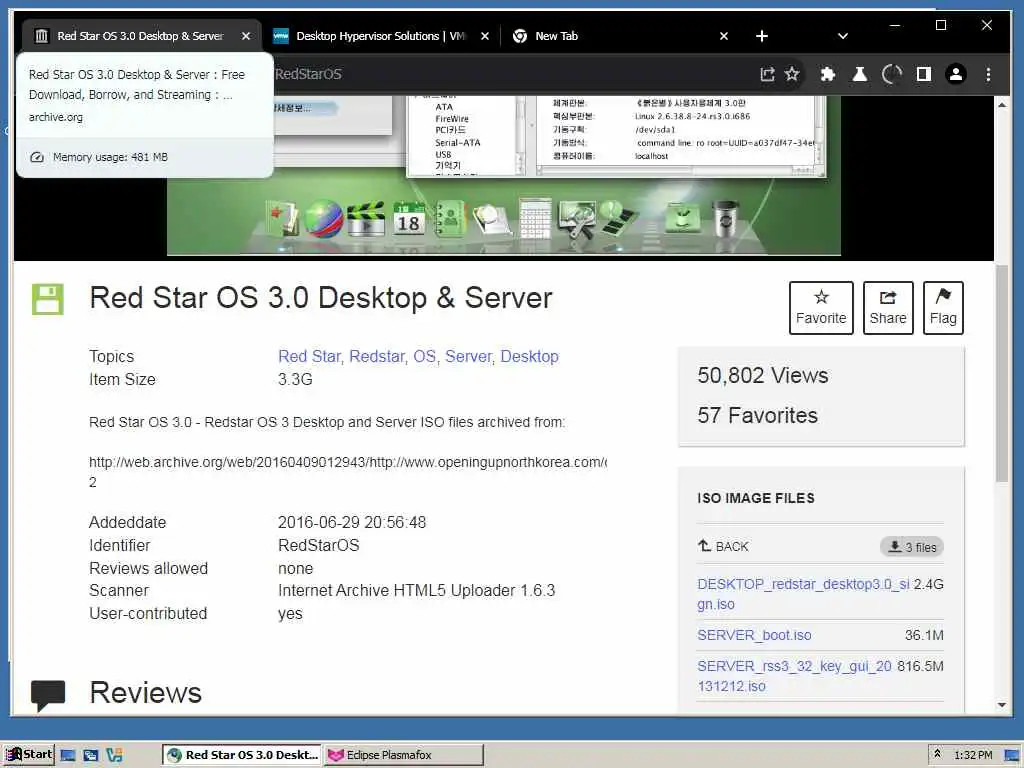
Task: Click the 50,802 Views text
Action: pos(763,376)
